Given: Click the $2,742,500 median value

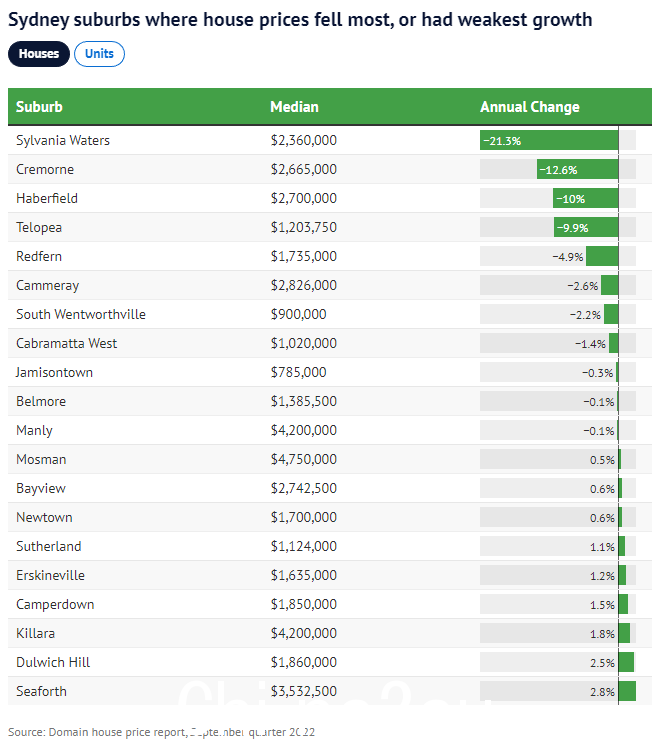Looking at the screenshot, I should click(303, 488).
